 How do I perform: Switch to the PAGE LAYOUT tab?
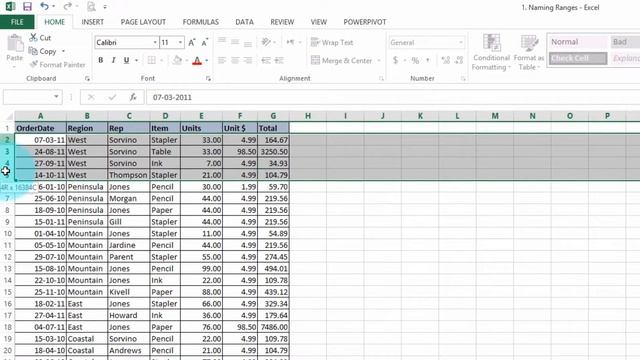click(143, 22)
